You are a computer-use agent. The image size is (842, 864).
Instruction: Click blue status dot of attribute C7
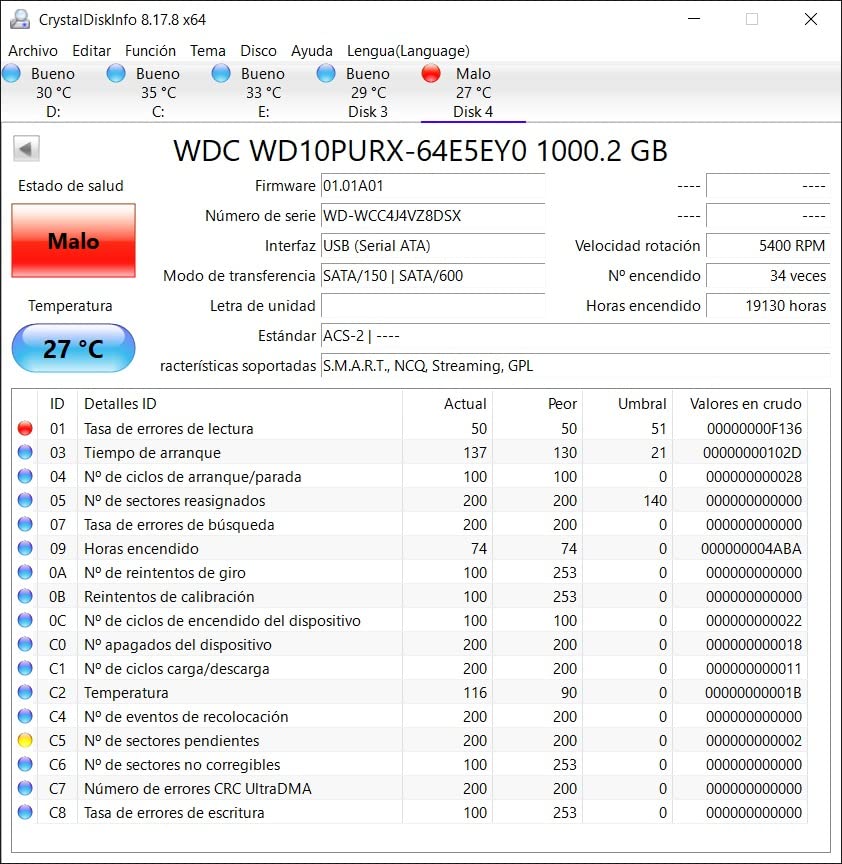point(25,789)
